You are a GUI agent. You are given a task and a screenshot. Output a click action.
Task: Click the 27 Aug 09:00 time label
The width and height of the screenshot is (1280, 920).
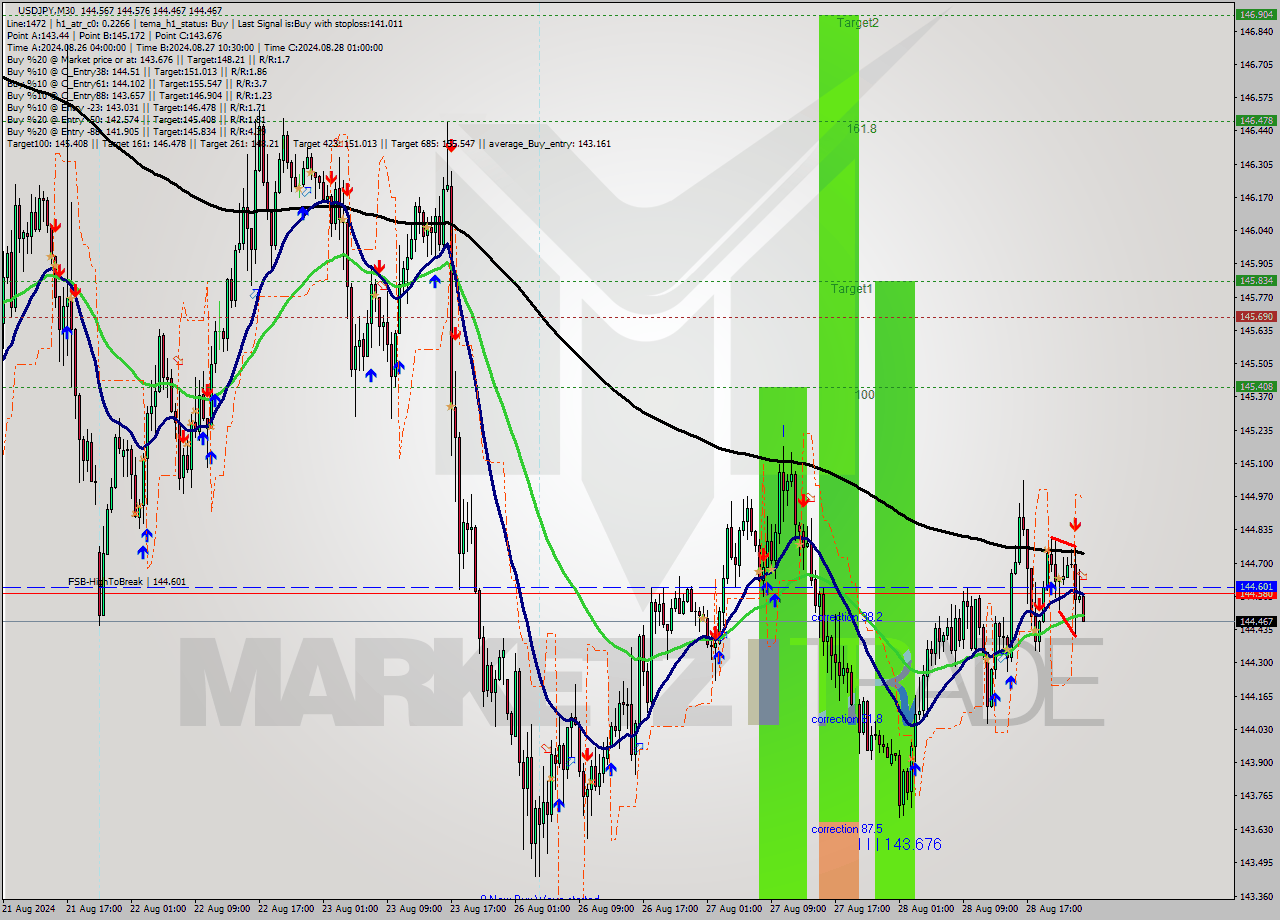798,909
